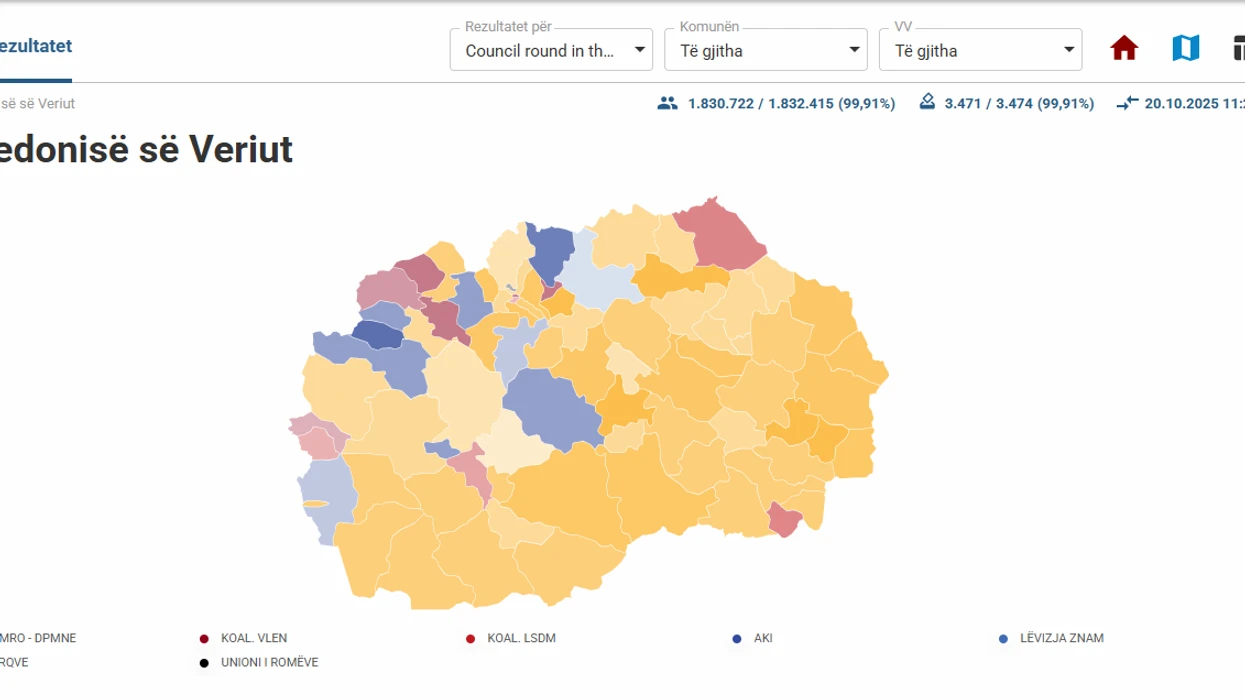Open the table view icon at right edge
Image resolution: width=1245 pixels, height=700 pixels.
click(x=1238, y=48)
